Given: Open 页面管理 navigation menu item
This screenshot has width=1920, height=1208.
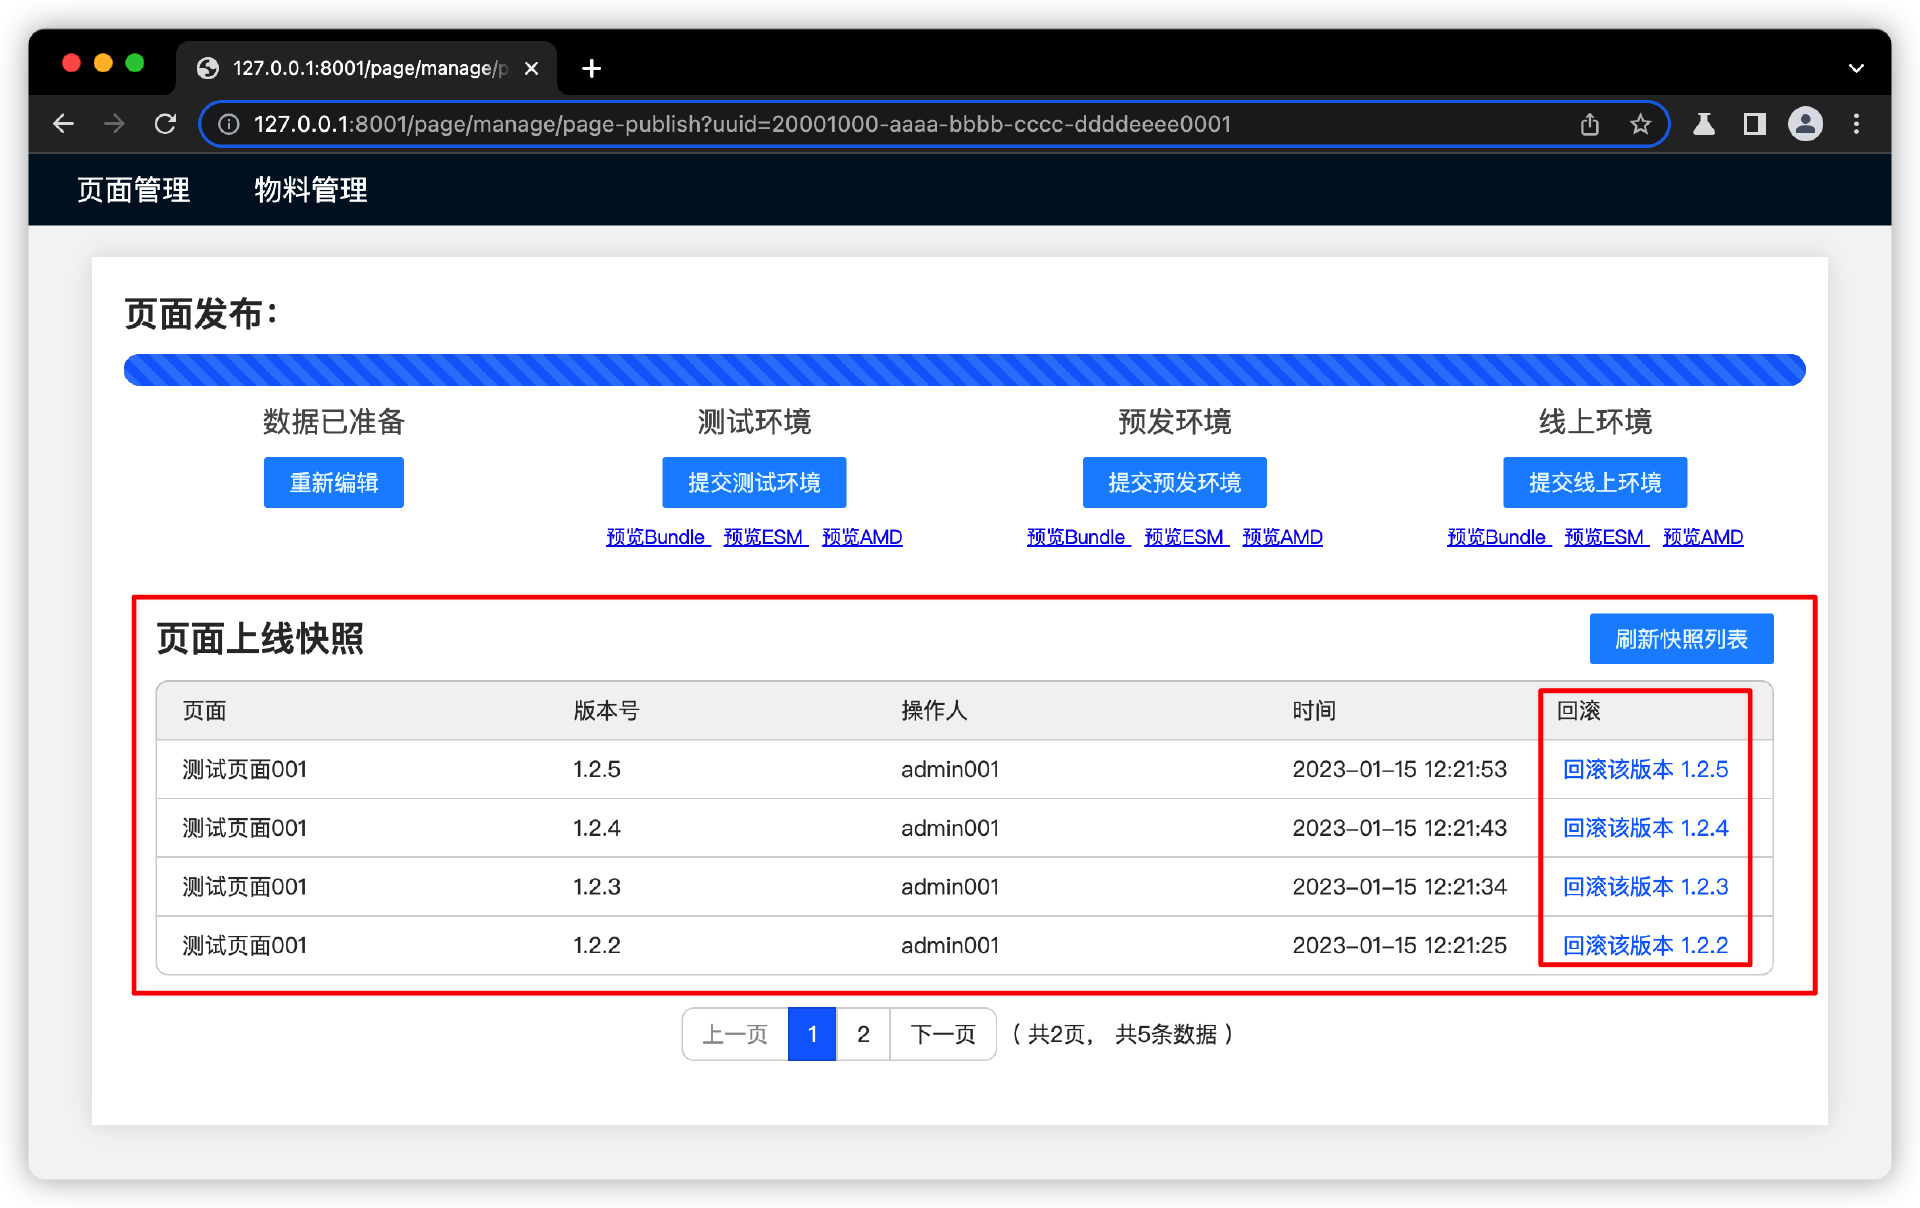Looking at the screenshot, I should [x=133, y=190].
